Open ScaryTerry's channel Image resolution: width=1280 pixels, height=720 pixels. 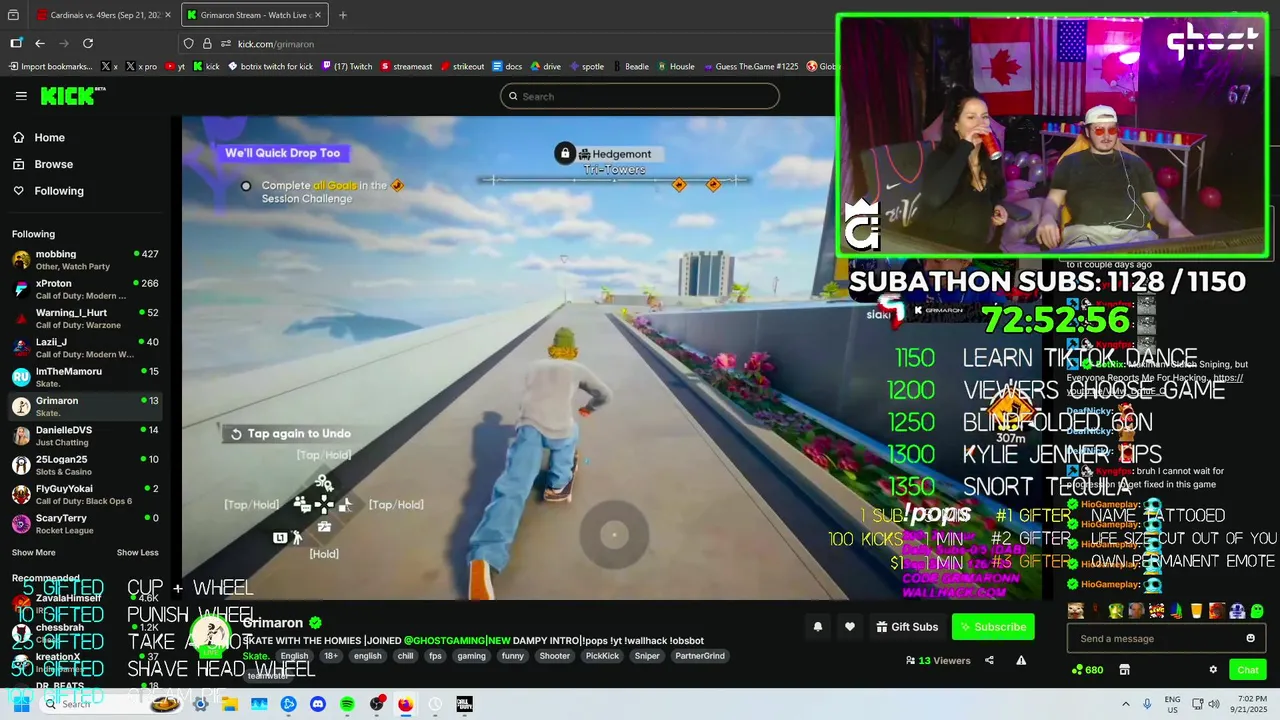click(86, 524)
